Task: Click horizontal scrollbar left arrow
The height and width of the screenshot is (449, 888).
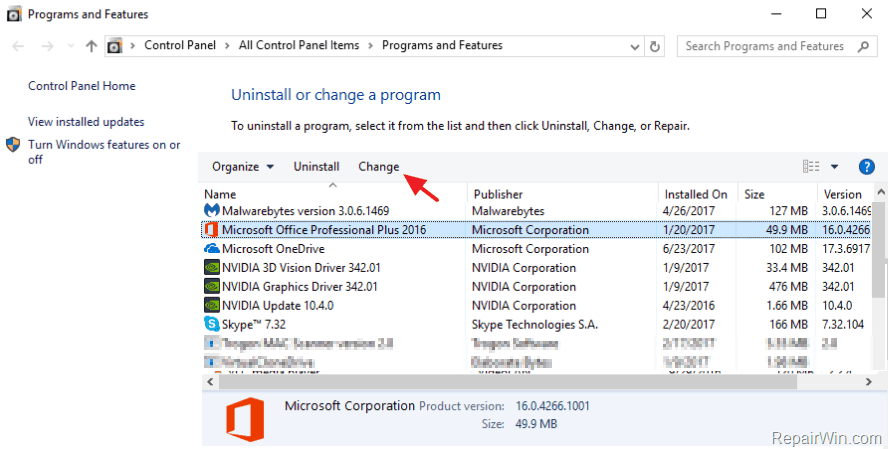Action: click(x=210, y=382)
